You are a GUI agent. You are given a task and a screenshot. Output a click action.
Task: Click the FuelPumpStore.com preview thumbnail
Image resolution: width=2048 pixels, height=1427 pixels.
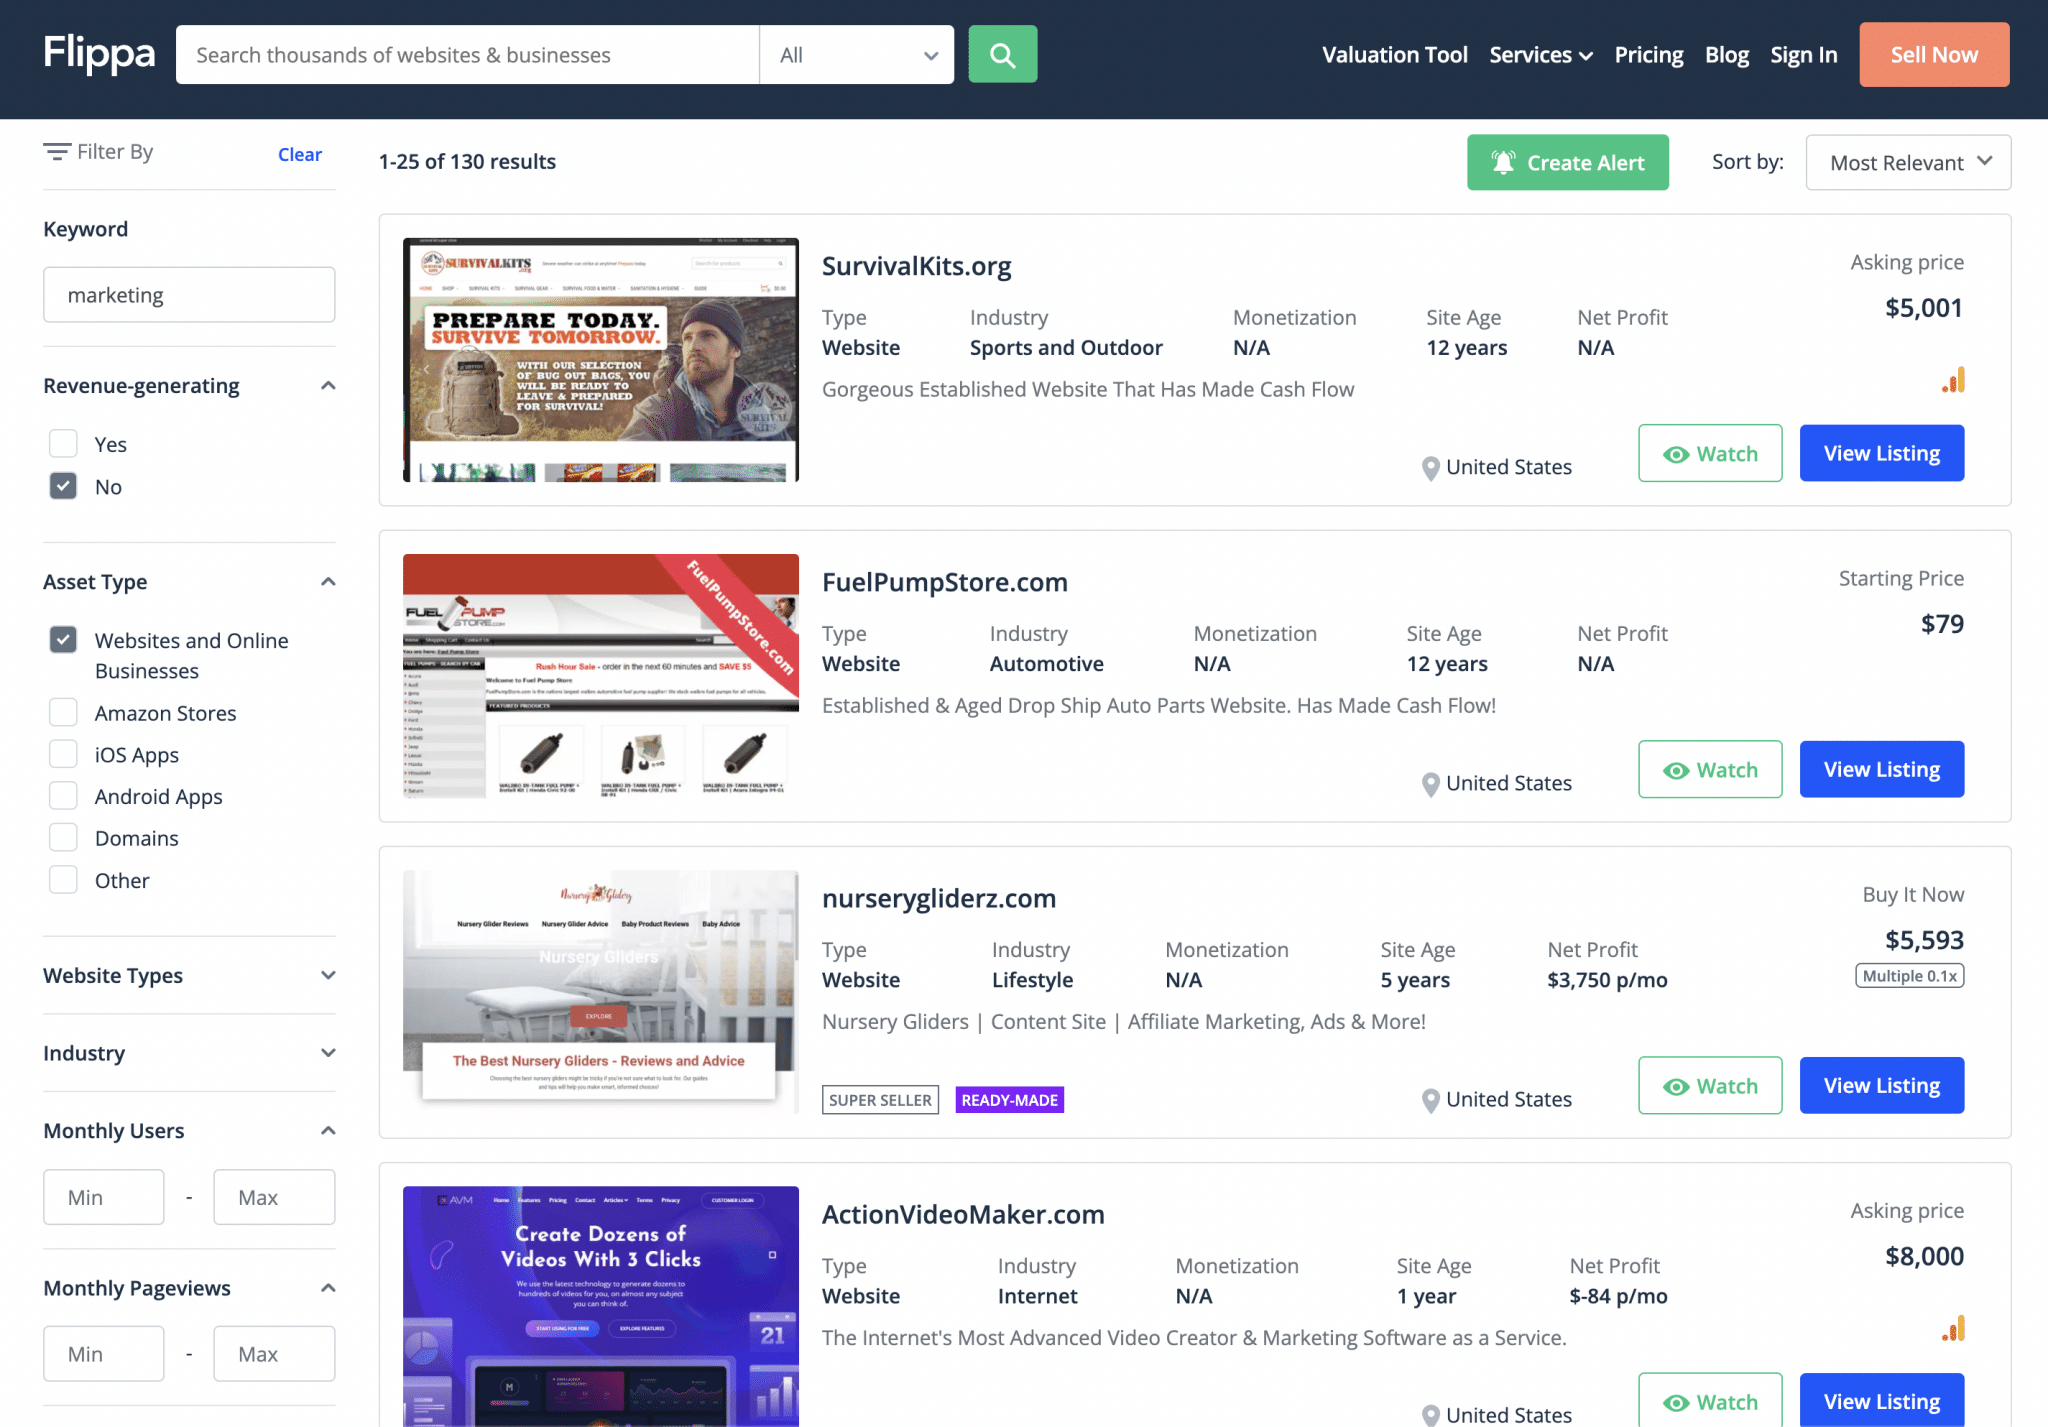[x=600, y=676]
